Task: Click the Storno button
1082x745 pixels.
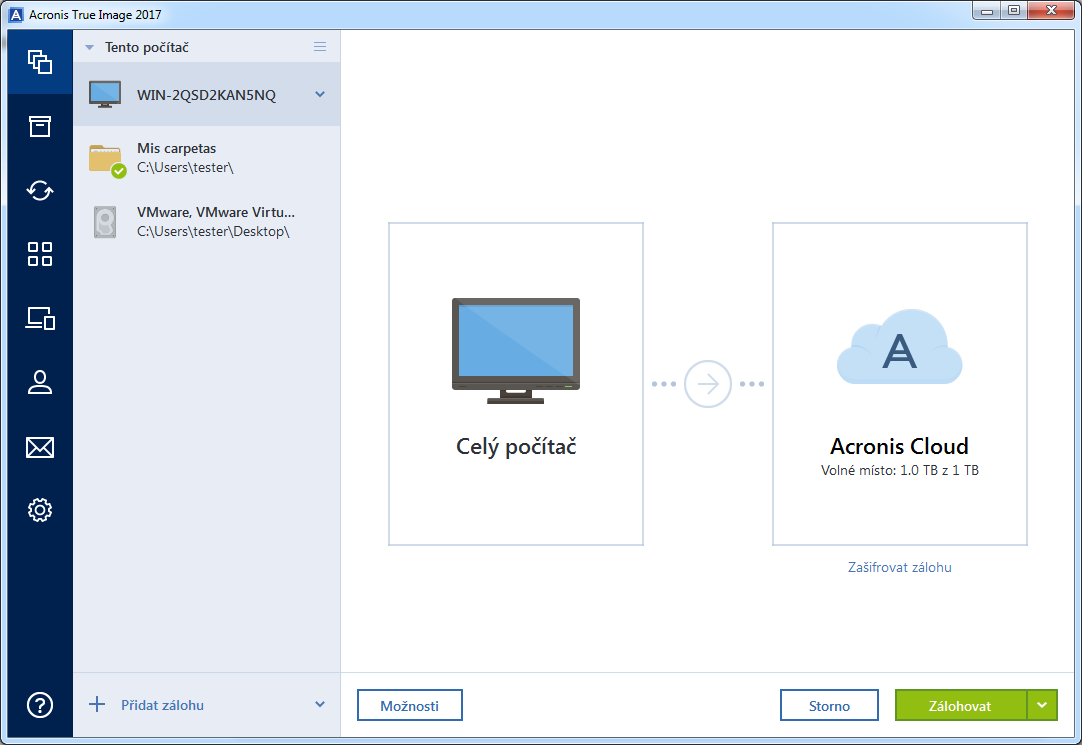Action: tap(829, 705)
